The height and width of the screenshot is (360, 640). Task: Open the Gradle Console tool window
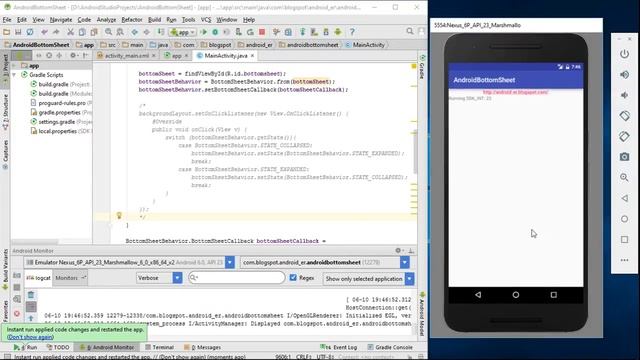click(390, 347)
